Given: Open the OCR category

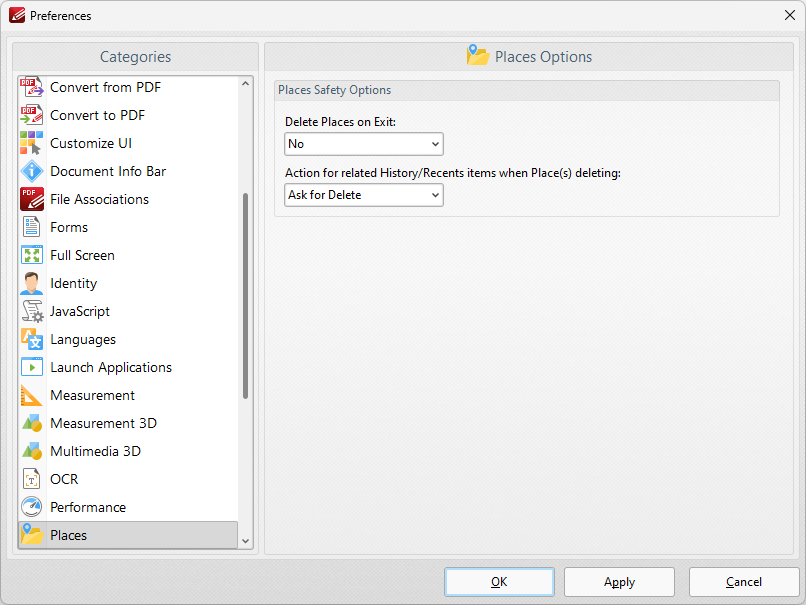Looking at the screenshot, I should 128,479.
